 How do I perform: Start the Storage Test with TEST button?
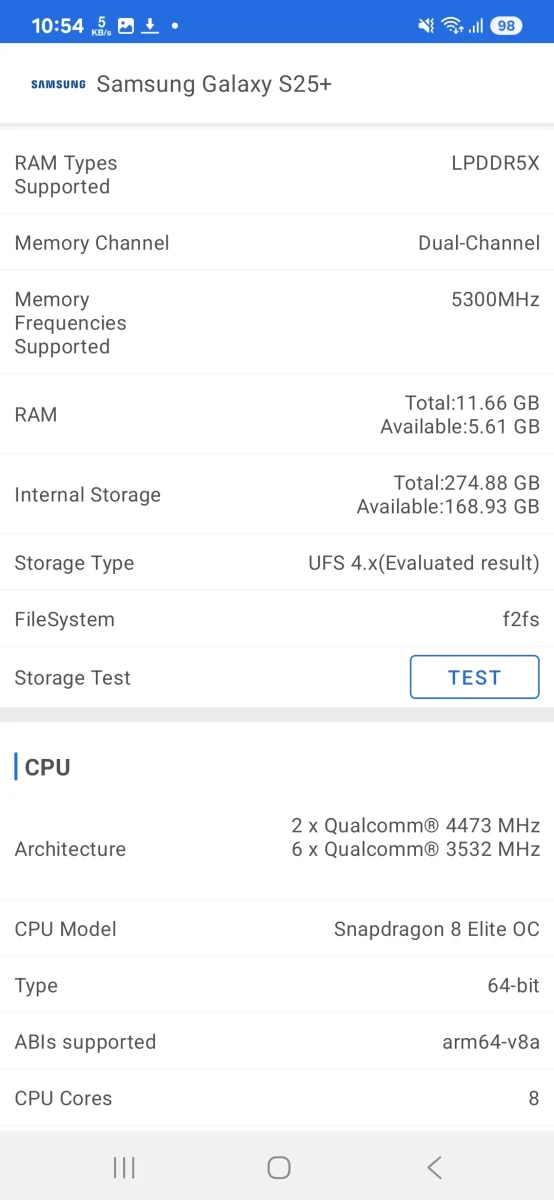pos(474,677)
